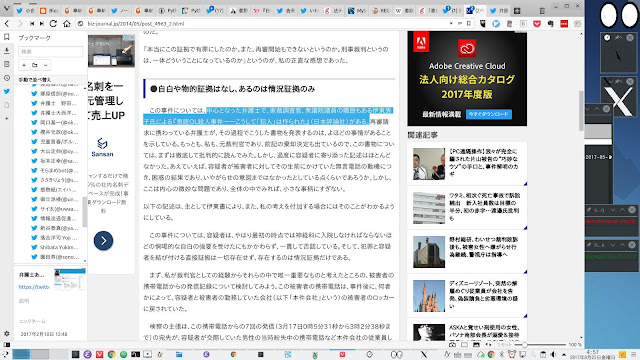
Task: Open the Bookmarks panel from side panel
Action: [7, 37]
